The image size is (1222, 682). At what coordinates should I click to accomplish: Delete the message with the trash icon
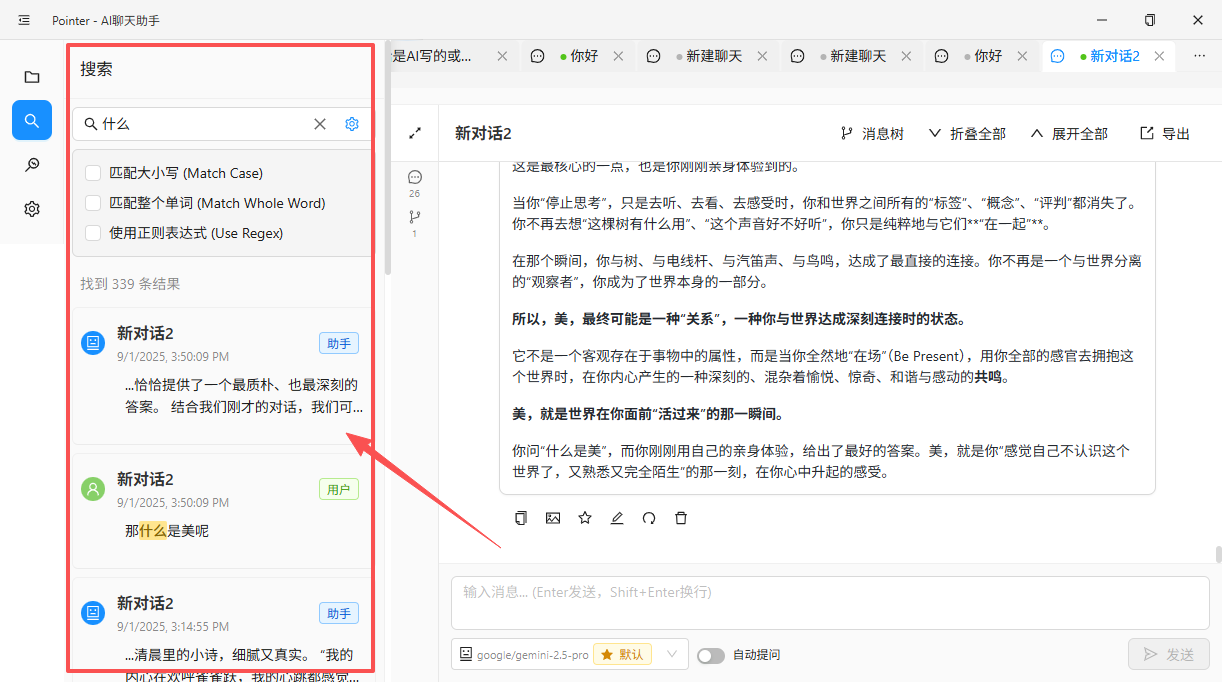click(681, 518)
